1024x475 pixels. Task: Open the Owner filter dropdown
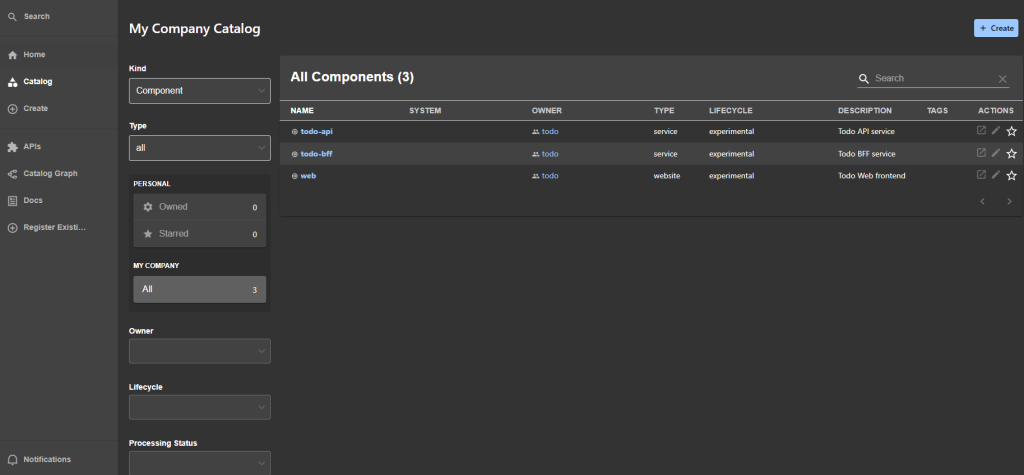tap(200, 351)
